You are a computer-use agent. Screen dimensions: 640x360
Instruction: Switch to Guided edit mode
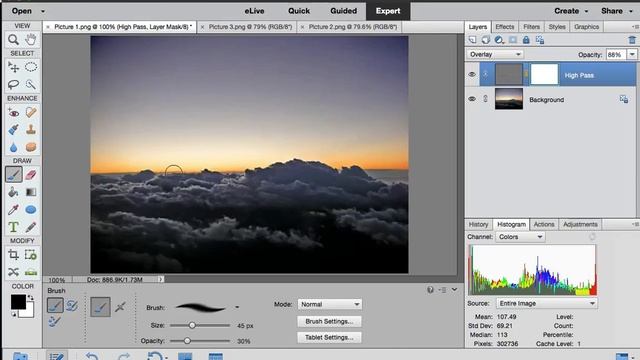click(343, 11)
